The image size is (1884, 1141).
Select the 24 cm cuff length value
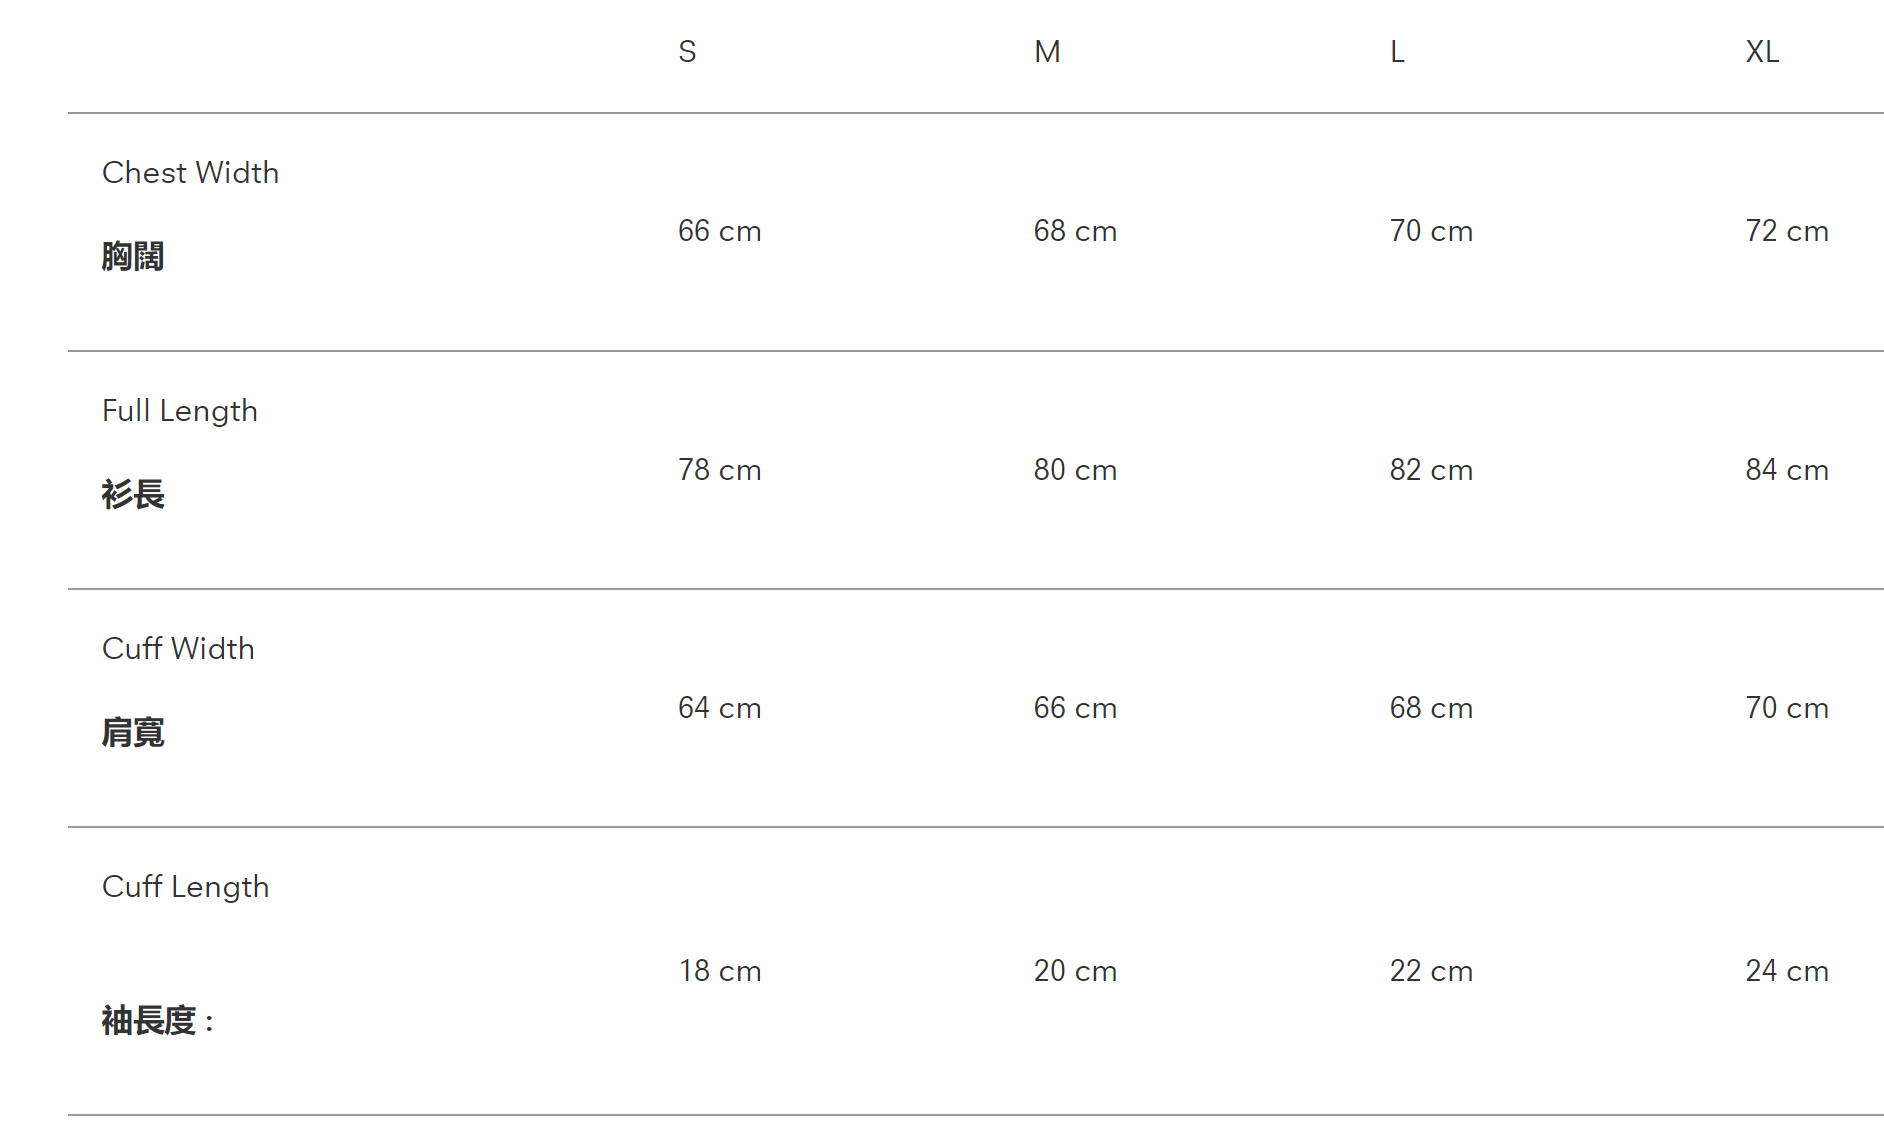pyautogui.click(x=1786, y=971)
